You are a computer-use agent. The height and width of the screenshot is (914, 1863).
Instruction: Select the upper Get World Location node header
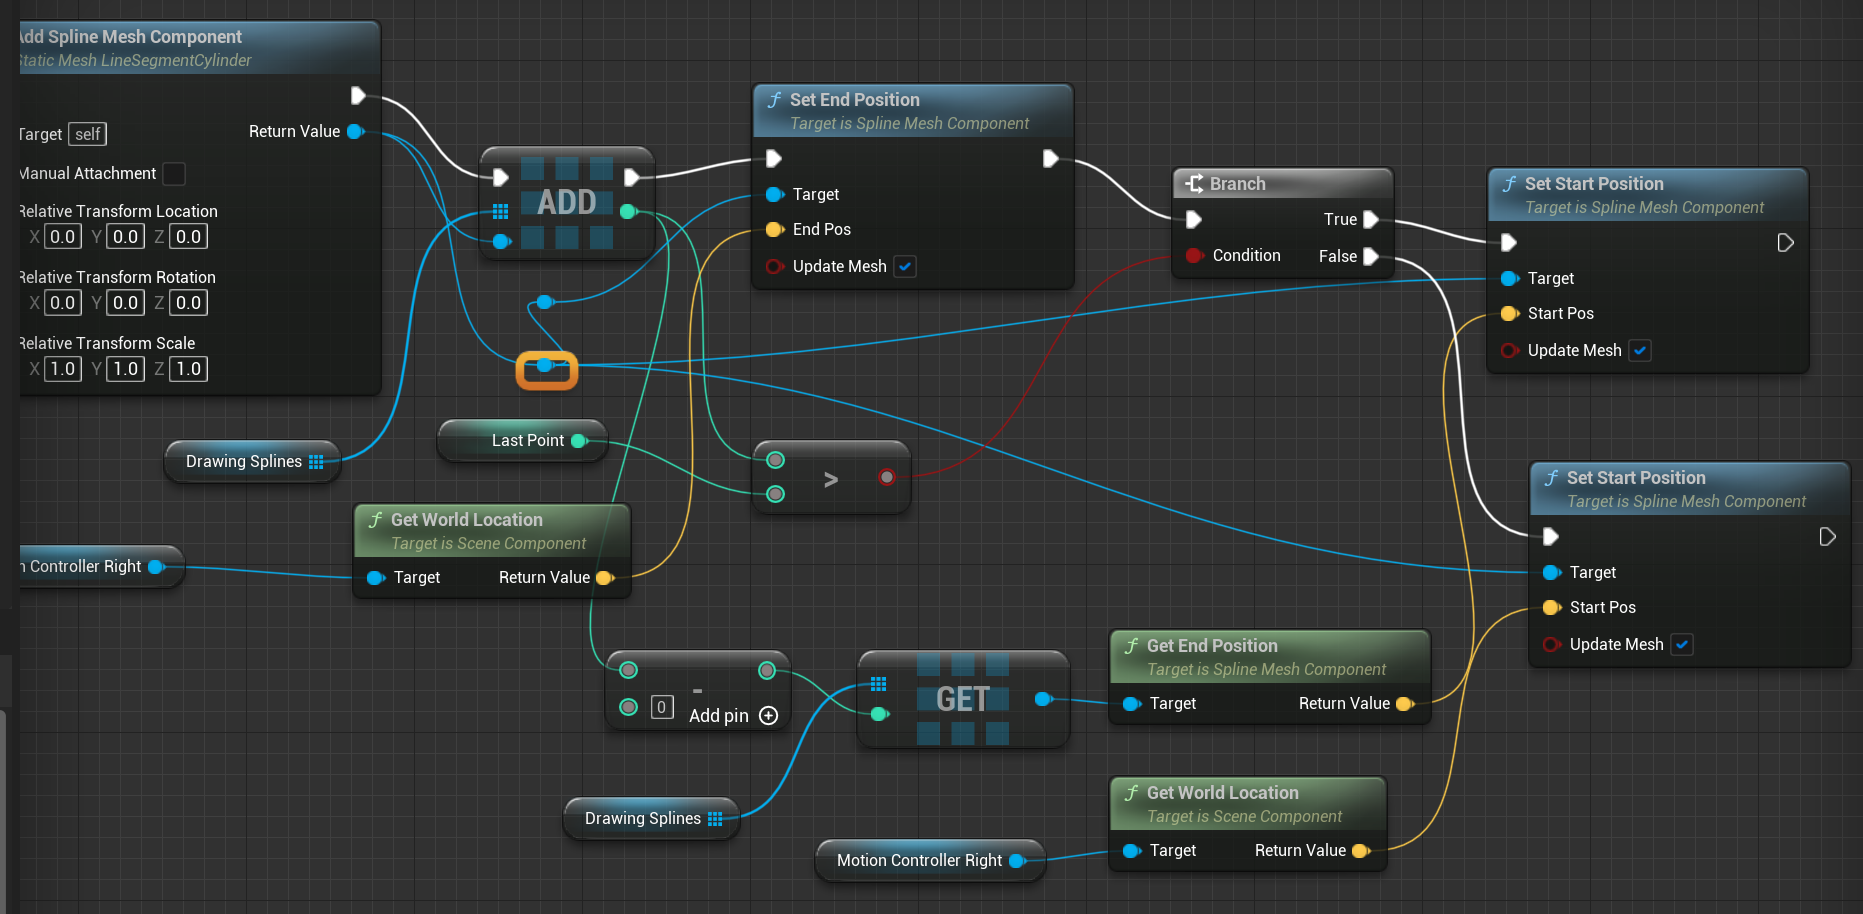(x=492, y=531)
